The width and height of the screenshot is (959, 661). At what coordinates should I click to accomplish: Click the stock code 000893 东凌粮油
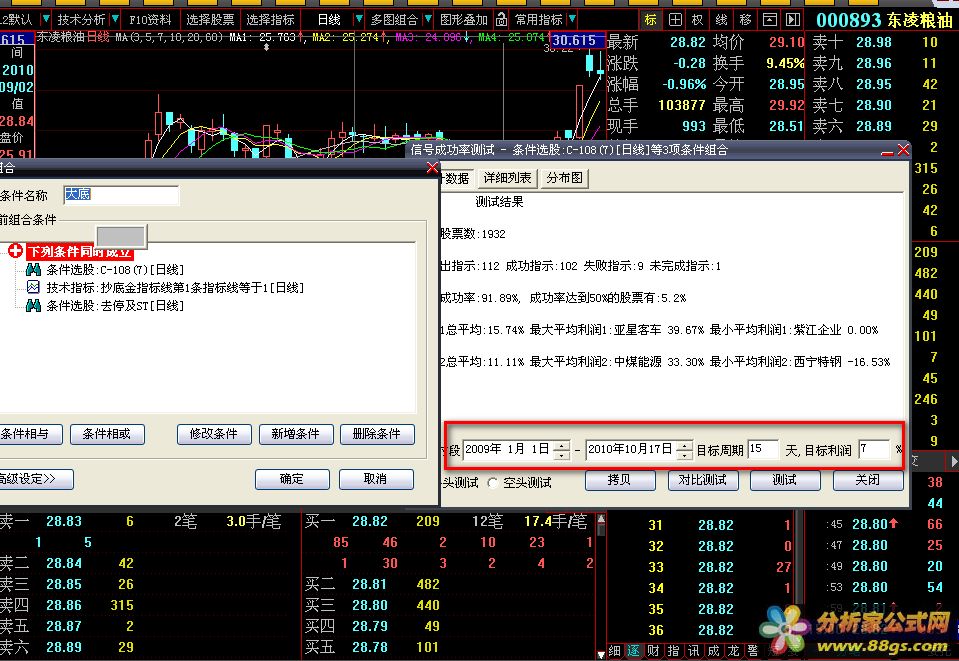pos(884,20)
